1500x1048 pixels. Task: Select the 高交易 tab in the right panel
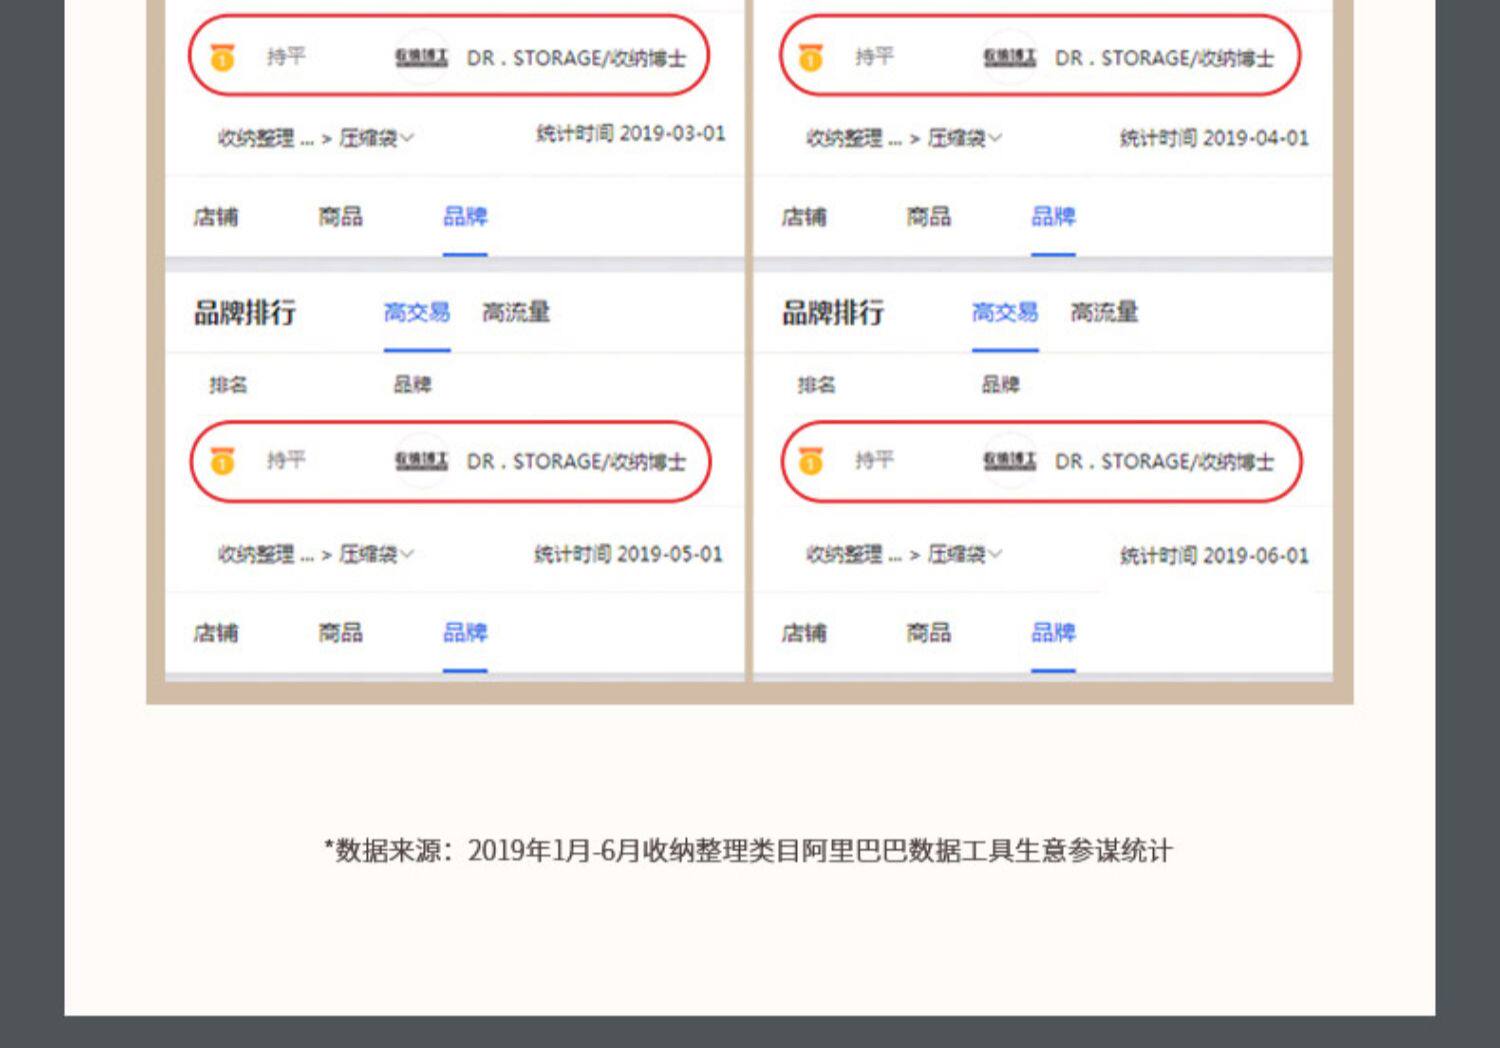(1005, 313)
